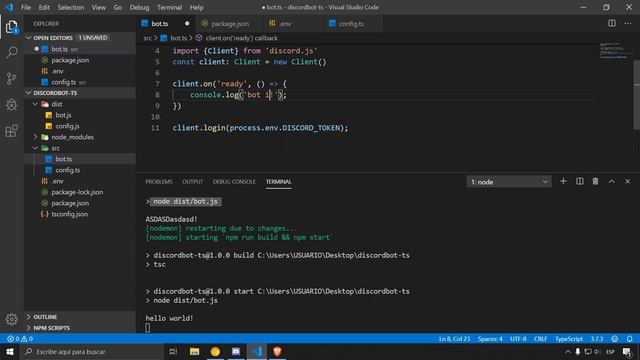The height and width of the screenshot is (360, 640).
Task: Click the editor vertical scrollbar
Action: [x=637, y=95]
